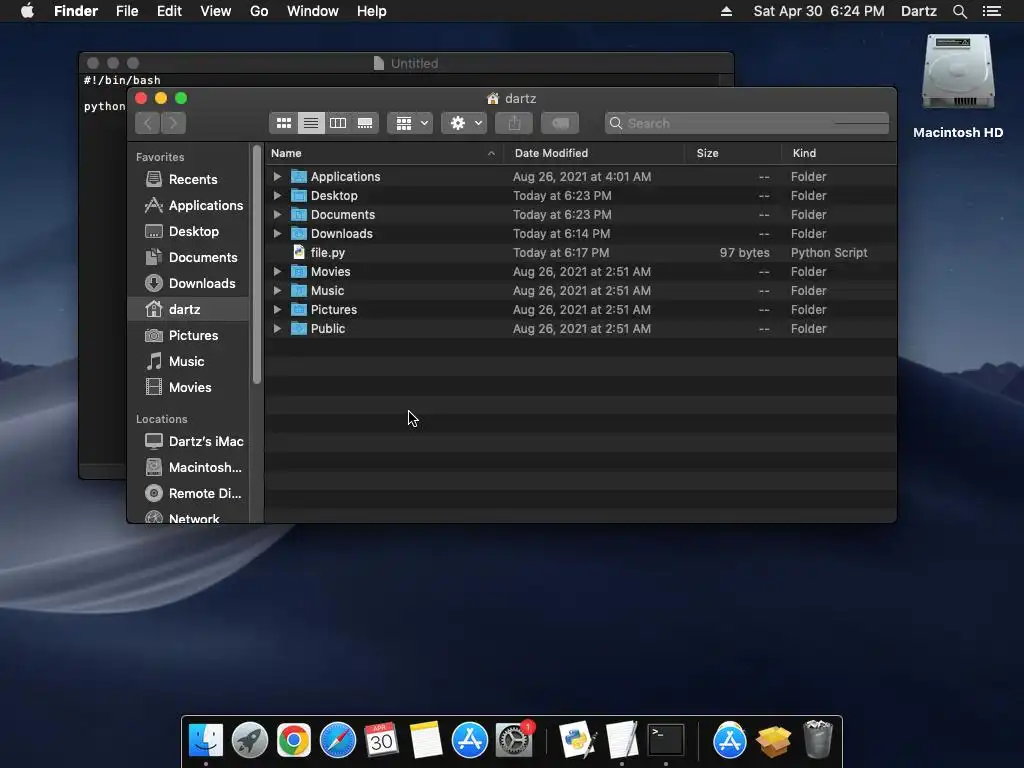Open Documents in the sidebar
The height and width of the screenshot is (768, 1024).
[x=188, y=257]
